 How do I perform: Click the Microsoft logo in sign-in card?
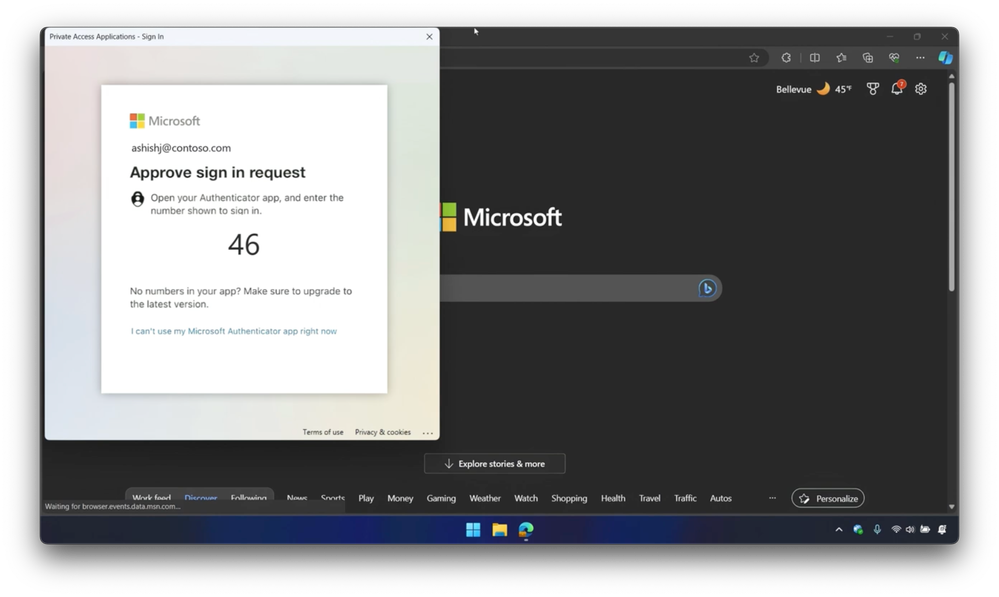164,120
